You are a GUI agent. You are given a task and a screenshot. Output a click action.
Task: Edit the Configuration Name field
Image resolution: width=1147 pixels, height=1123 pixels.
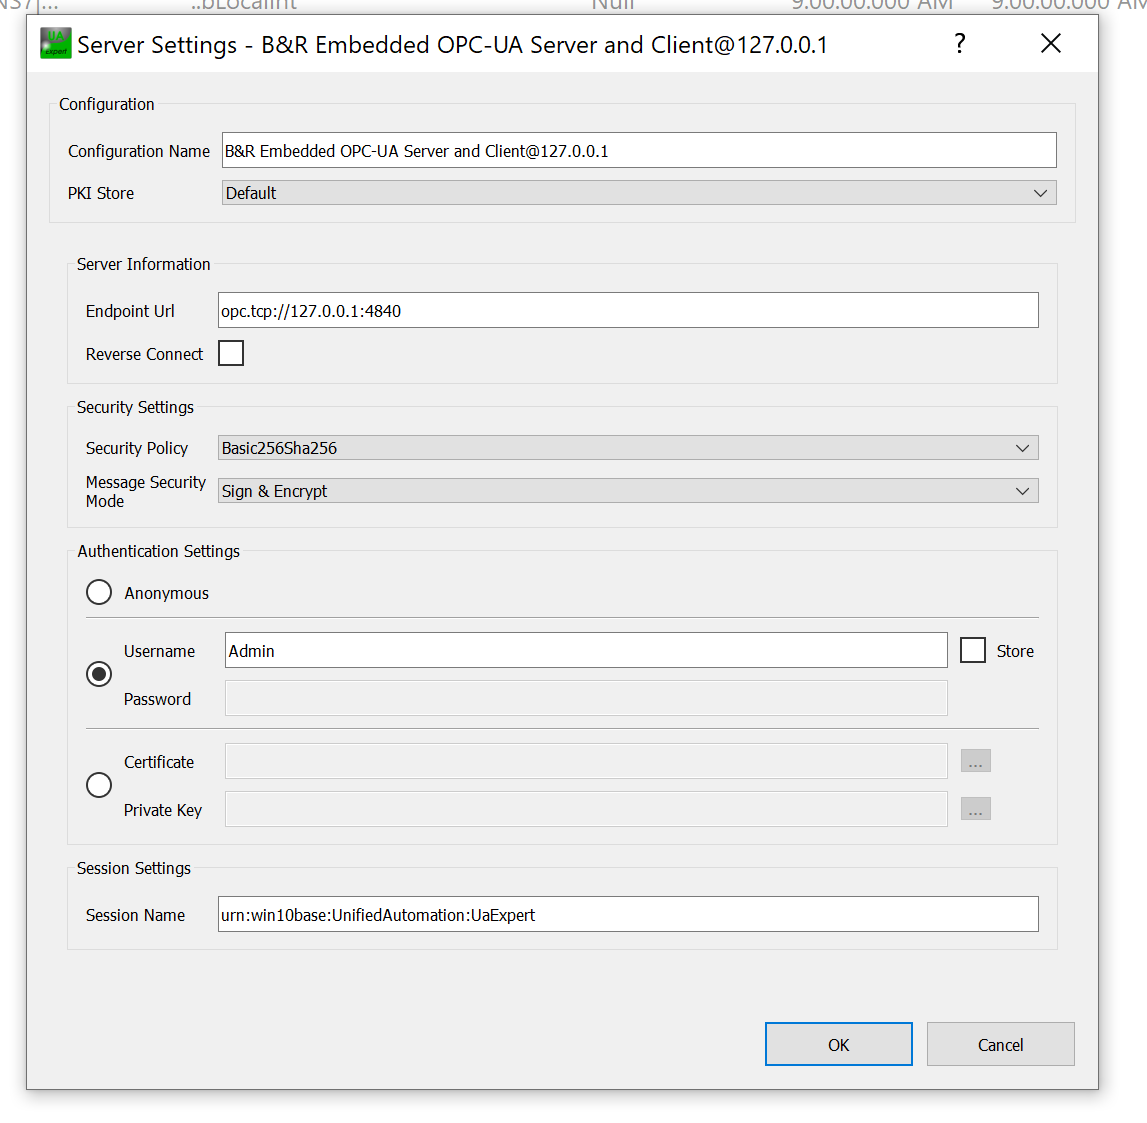pos(639,151)
